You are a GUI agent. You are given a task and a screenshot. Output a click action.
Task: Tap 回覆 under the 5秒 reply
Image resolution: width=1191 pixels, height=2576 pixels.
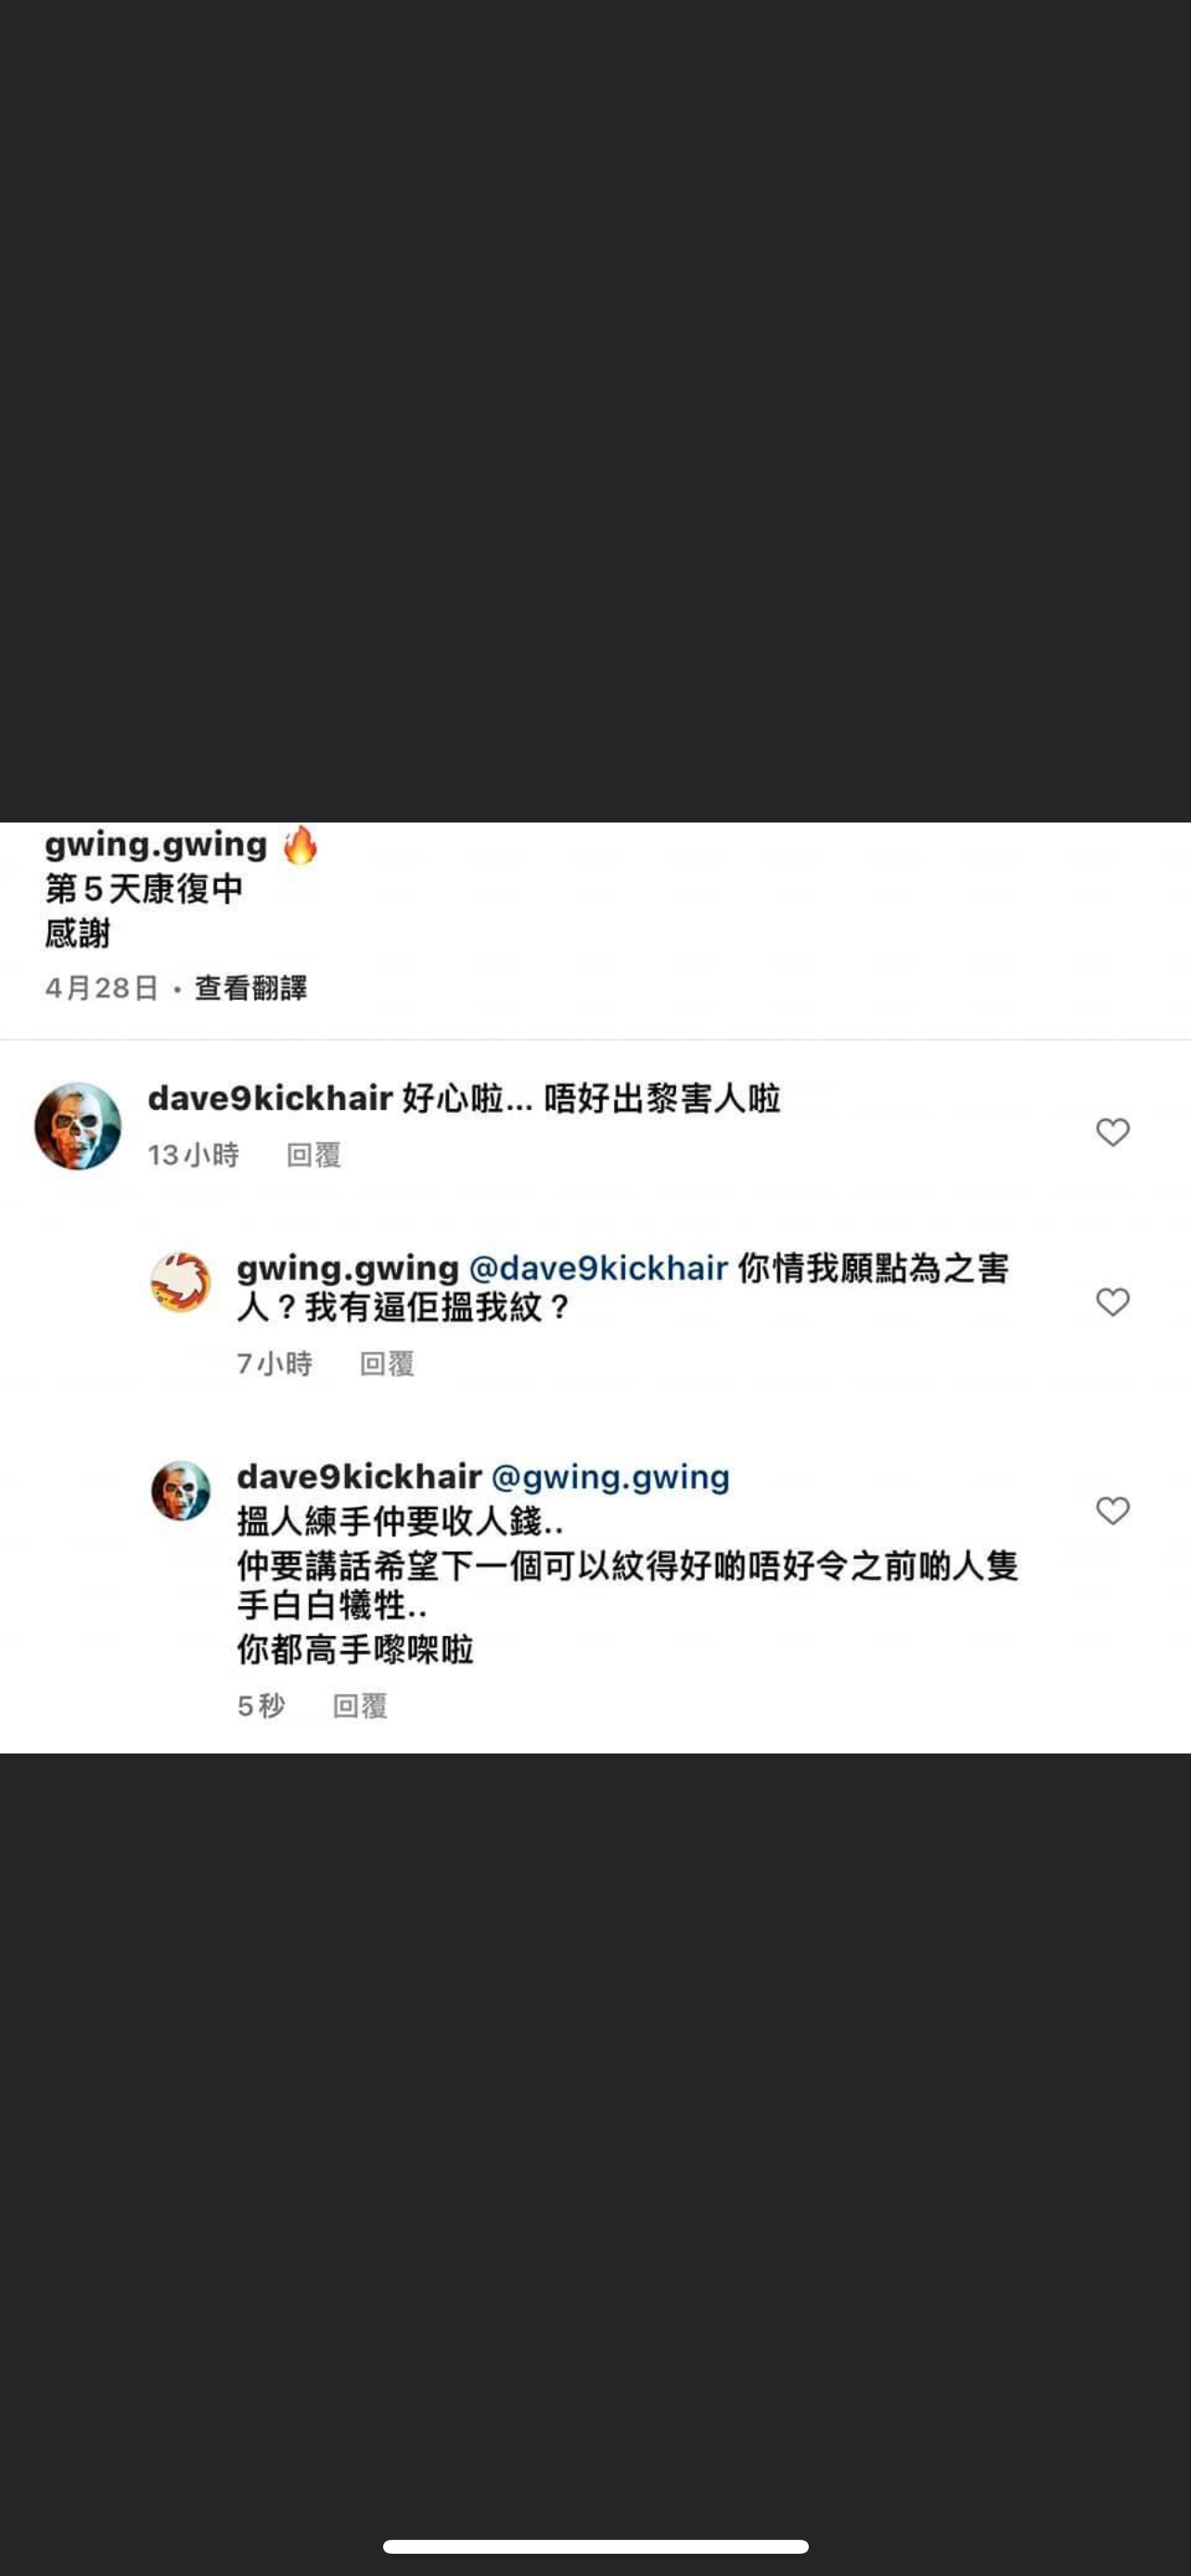[360, 1706]
